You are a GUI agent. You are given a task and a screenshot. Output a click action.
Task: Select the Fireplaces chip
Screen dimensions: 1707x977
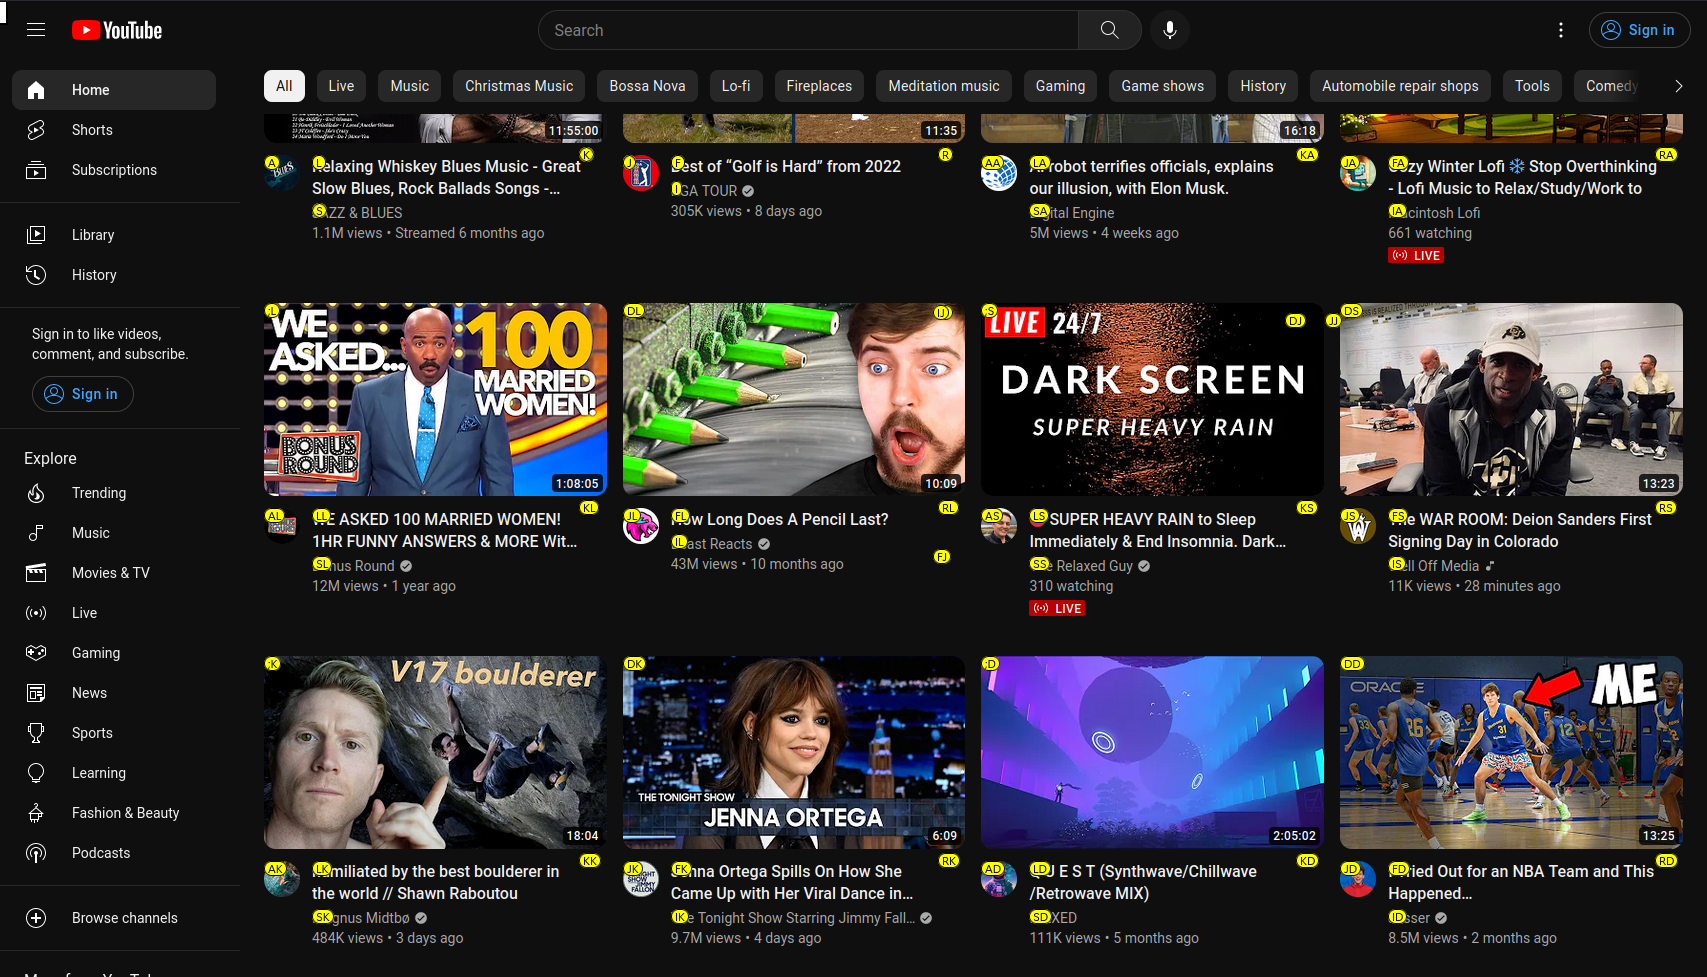click(x=819, y=86)
